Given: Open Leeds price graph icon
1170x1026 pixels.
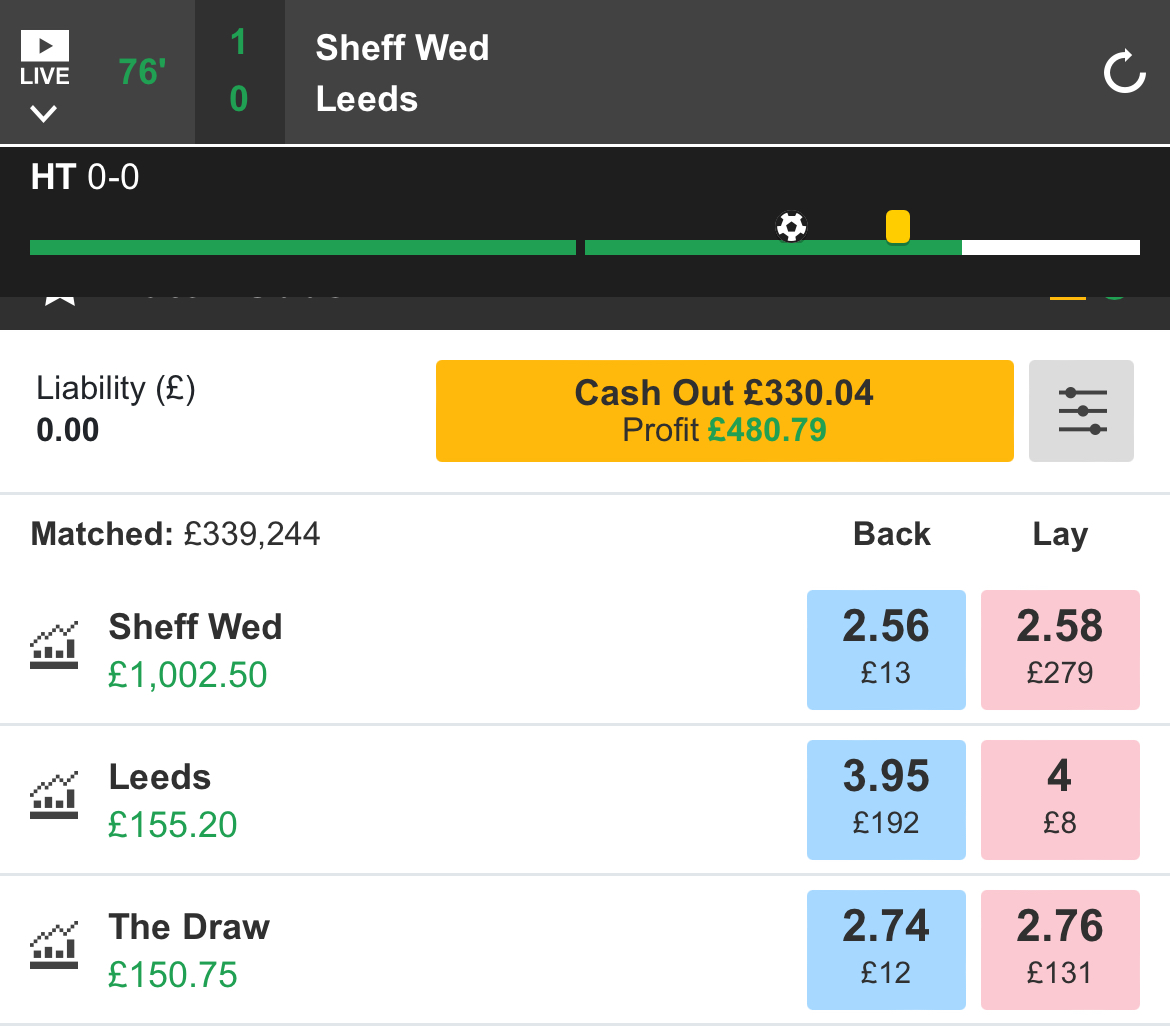Looking at the screenshot, I should pyautogui.click(x=54, y=795).
